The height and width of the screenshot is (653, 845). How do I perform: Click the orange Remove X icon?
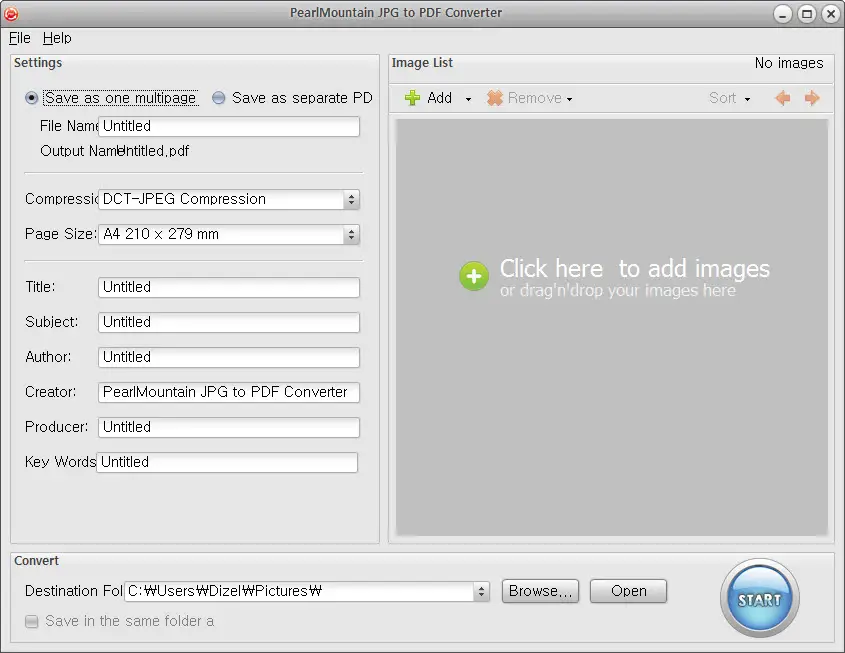pyautogui.click(x=494, y=98)
